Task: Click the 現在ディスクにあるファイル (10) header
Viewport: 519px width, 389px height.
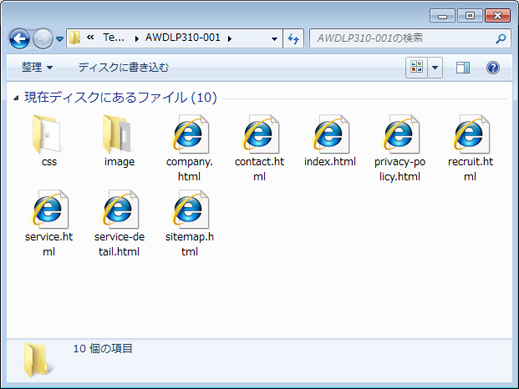Action: coord(121,98)
